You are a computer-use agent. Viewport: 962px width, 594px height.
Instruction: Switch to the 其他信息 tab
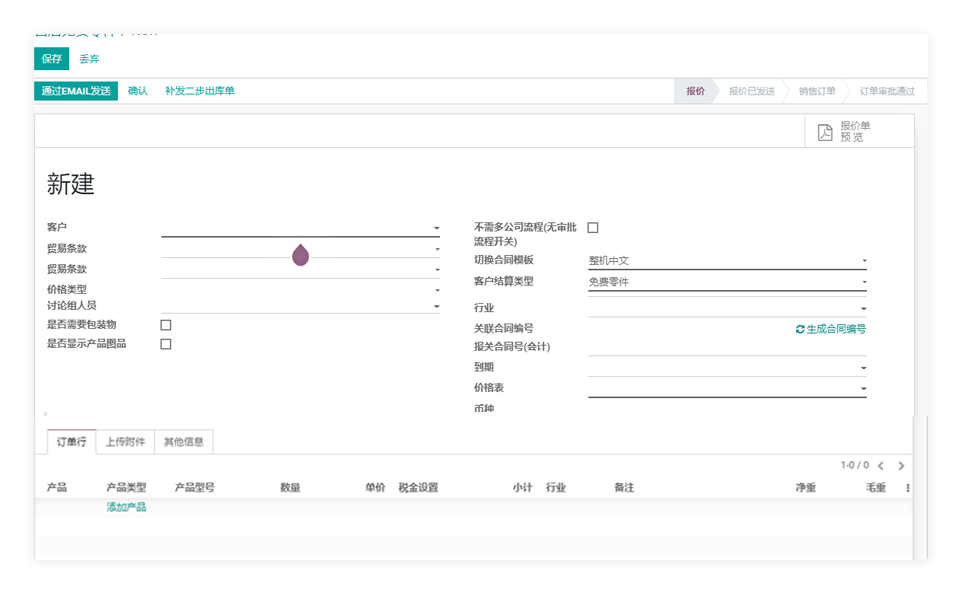click(x=184, y=442)
